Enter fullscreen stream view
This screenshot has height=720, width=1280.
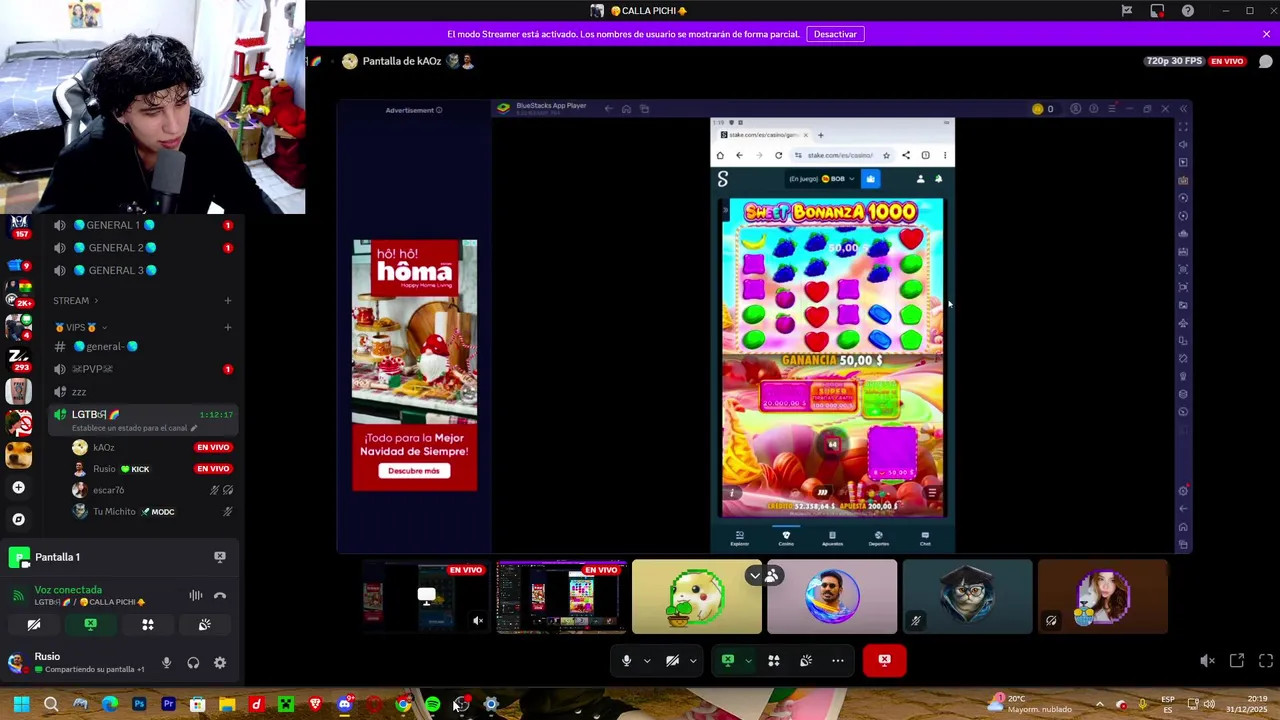pyautogui.click(x=1266, y=661)
